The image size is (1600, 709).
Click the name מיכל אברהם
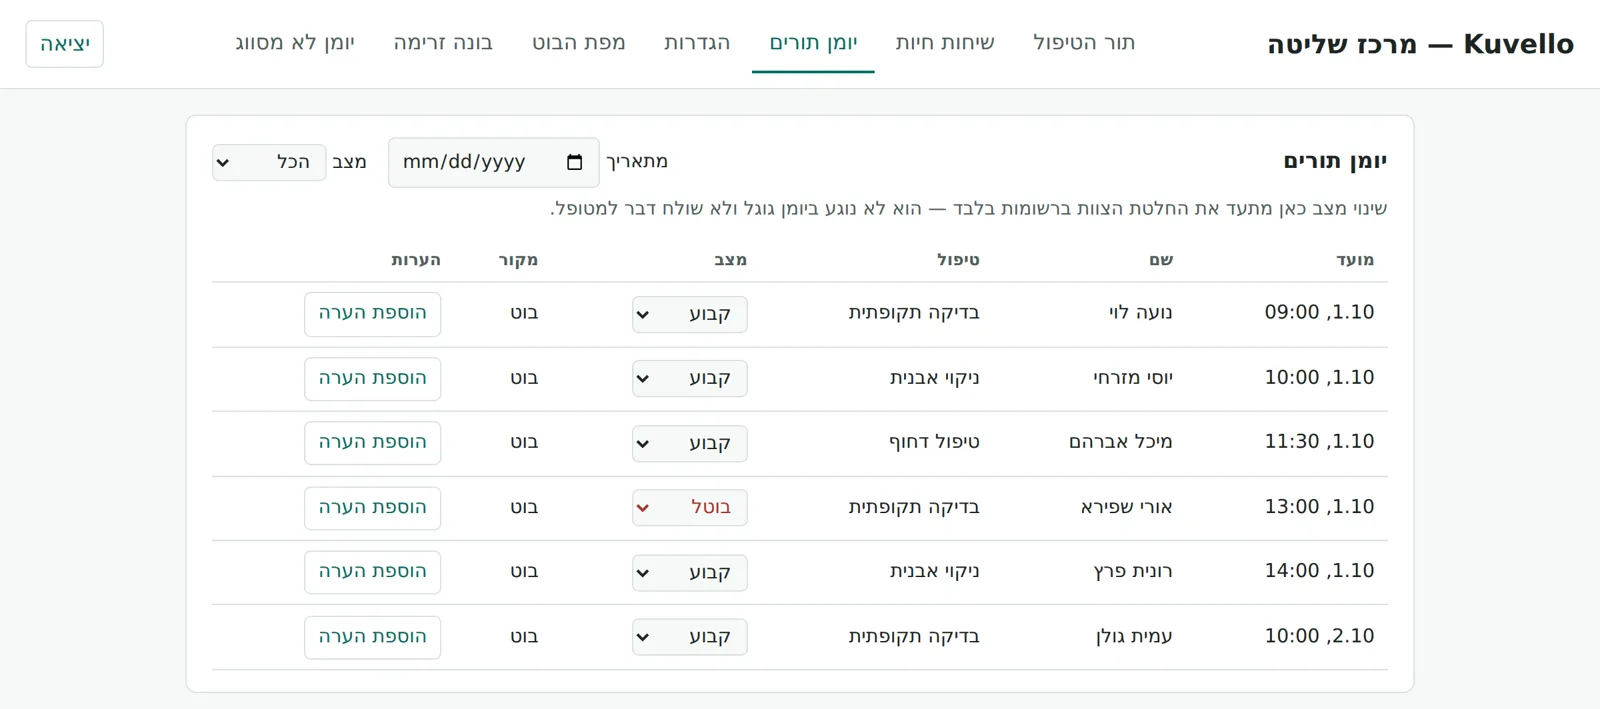[x=1121, y=442]
